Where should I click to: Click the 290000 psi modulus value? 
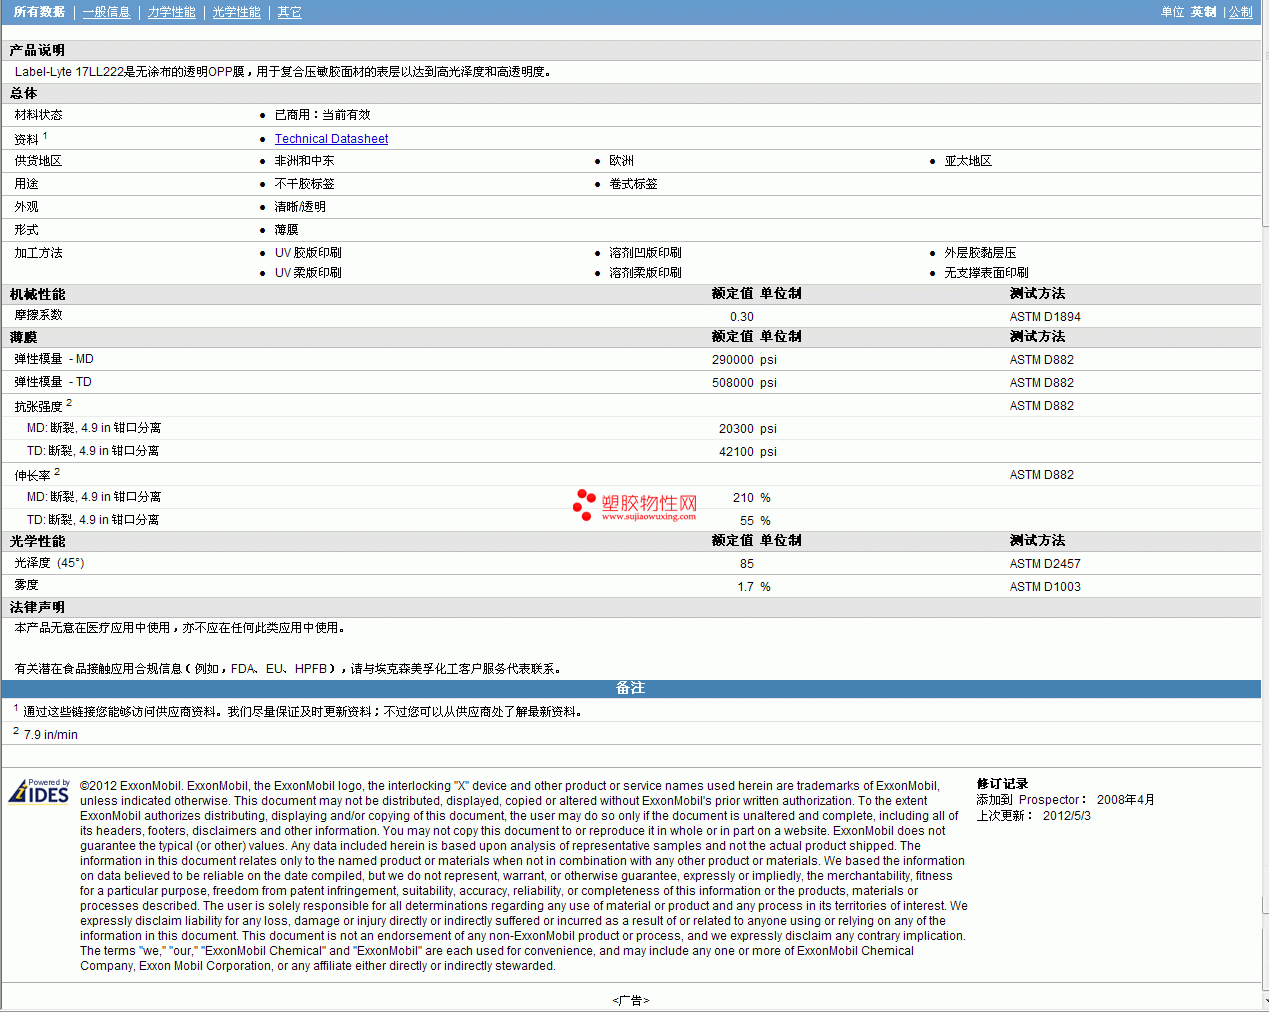(744, 360)
